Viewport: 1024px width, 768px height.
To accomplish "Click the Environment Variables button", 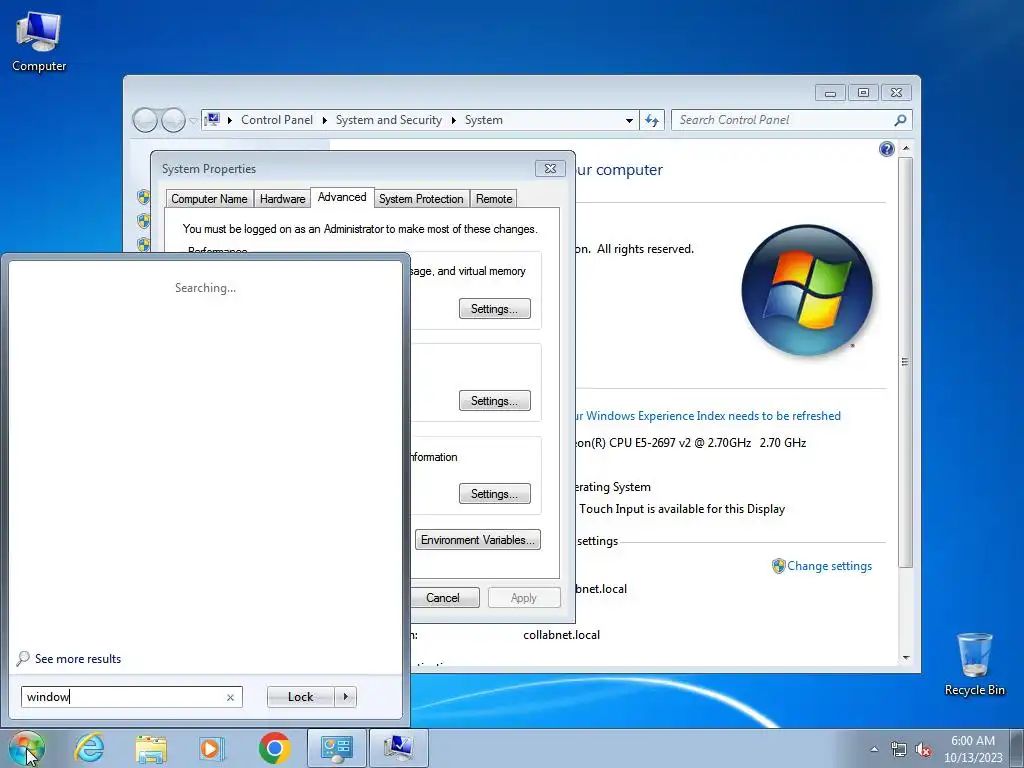I will pos(477,540).
